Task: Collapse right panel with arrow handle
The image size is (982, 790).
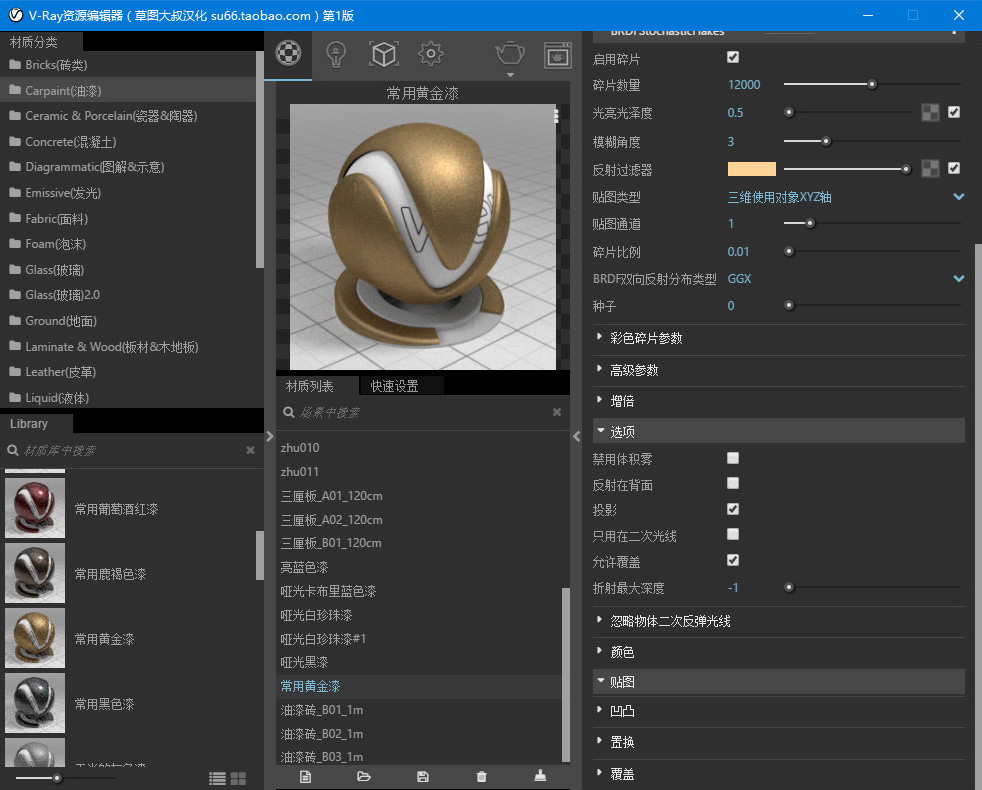Action: (577, 437)
